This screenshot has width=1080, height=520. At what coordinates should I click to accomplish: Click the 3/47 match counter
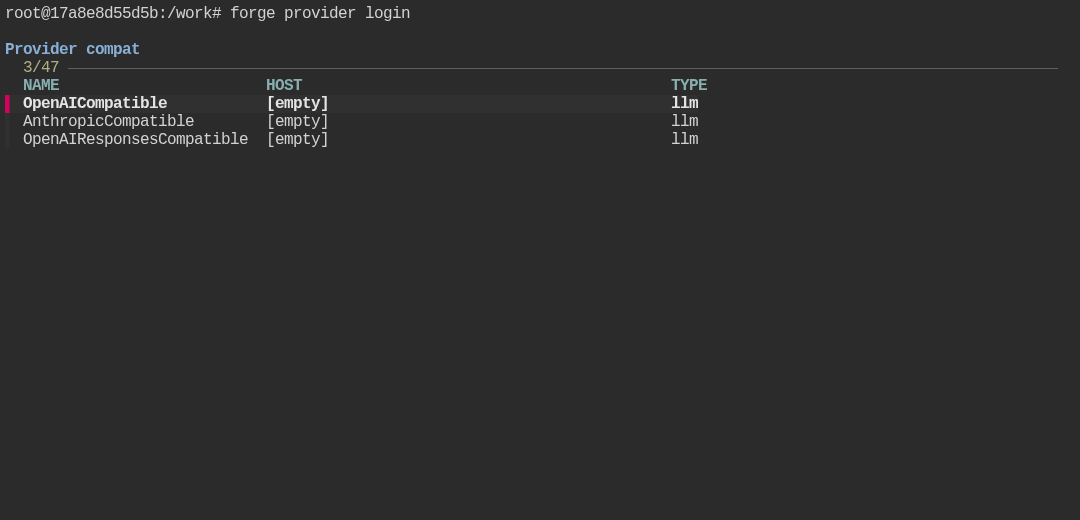pyautogui.click(x=41, y=67)
